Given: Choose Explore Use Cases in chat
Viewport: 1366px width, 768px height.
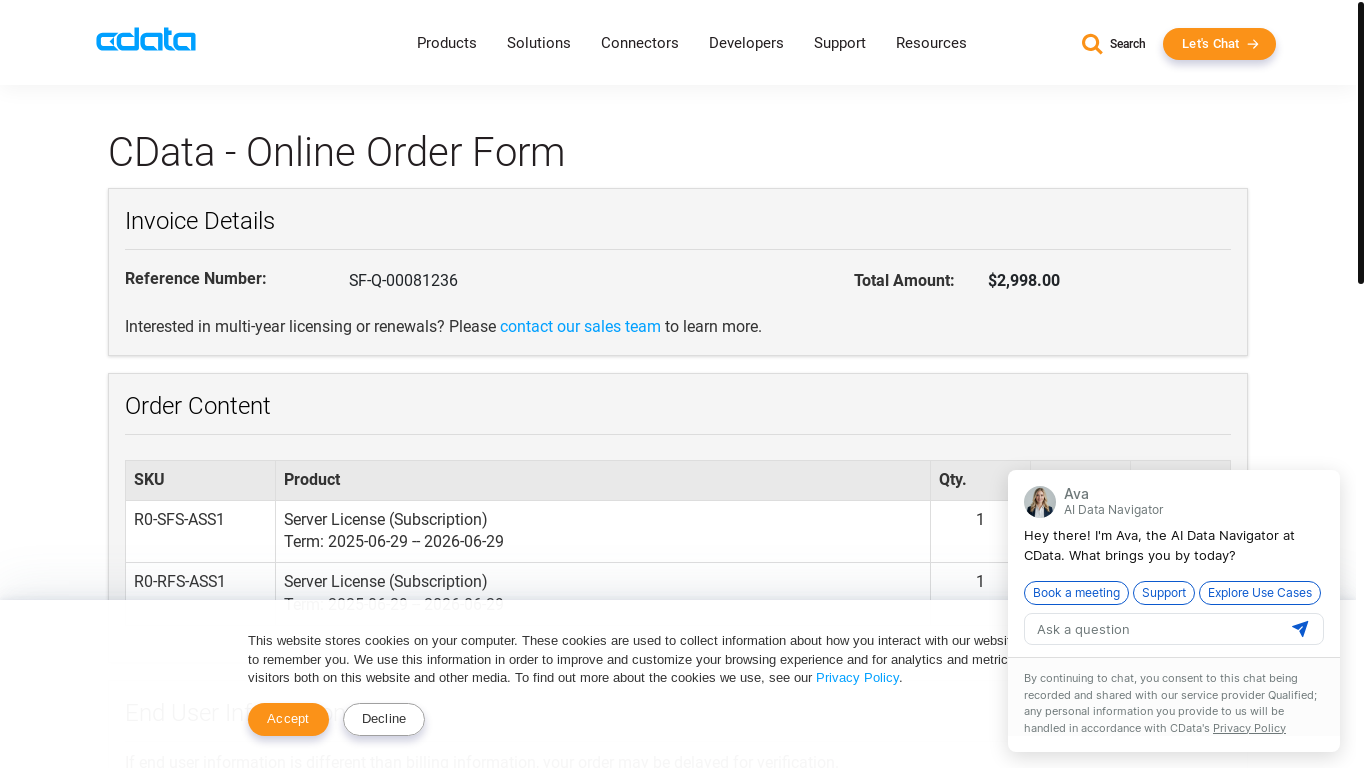Looking at the screenshot, I should (x=1260, y=593).
